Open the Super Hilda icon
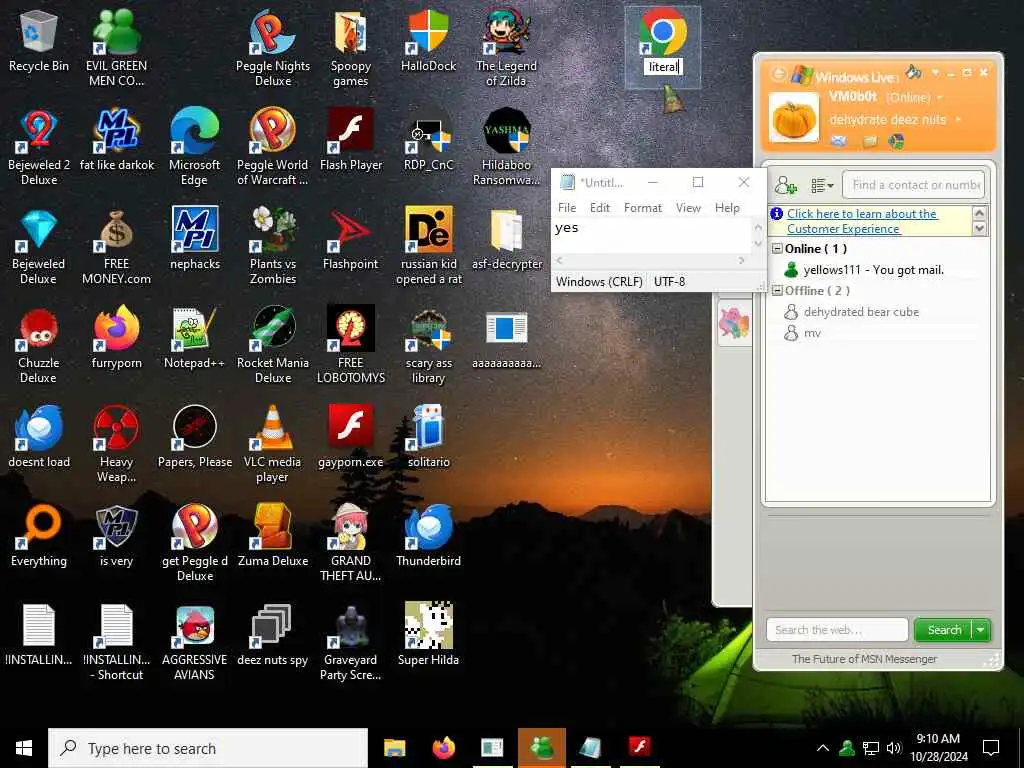1024x768 pixels. pyautogui.click(x=428, y=635)
